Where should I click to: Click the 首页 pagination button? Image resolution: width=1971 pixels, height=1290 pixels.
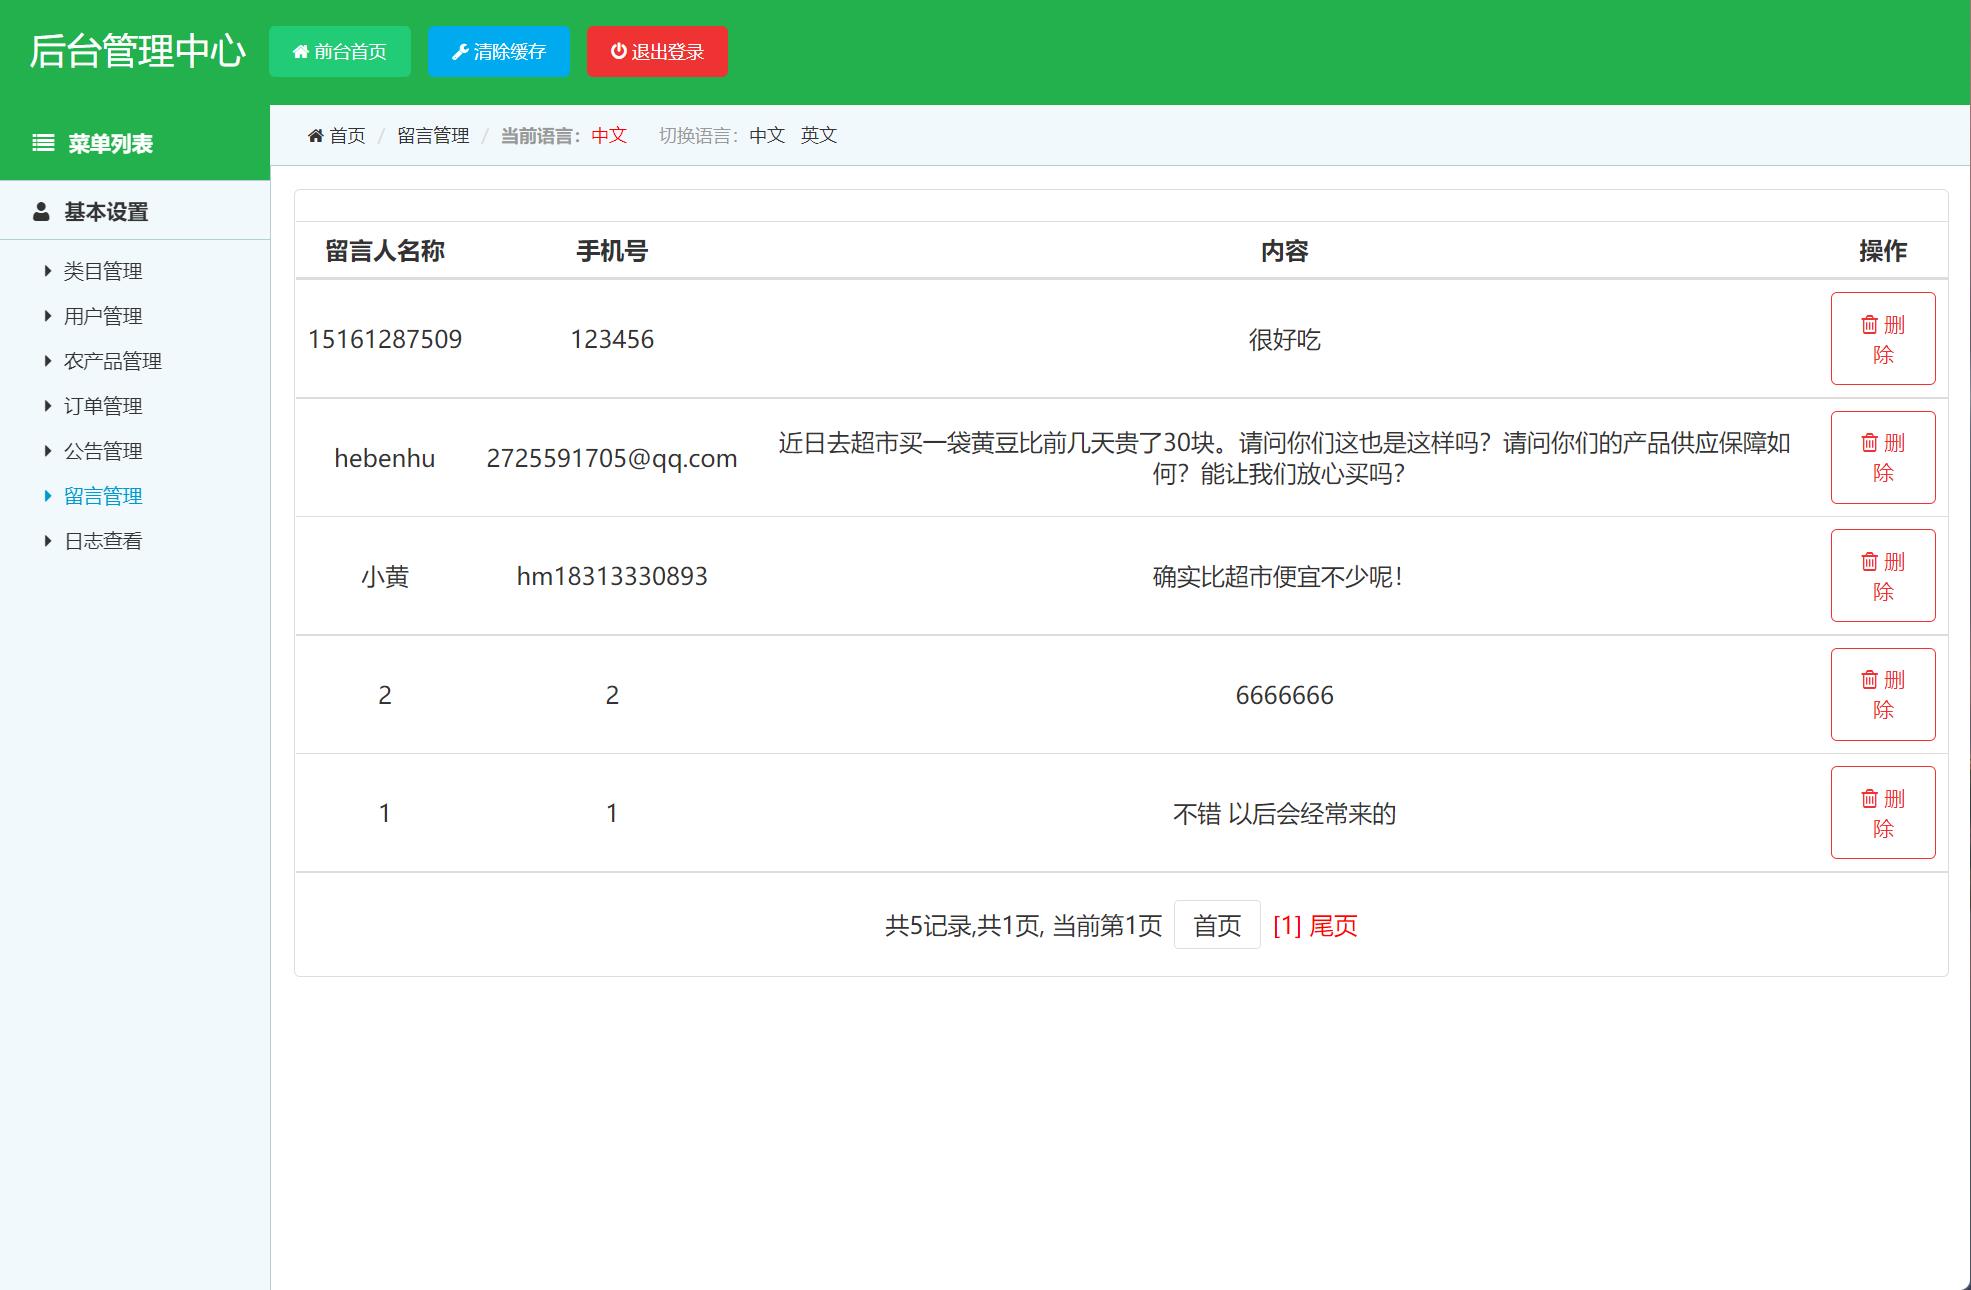tap(1216, 926)
